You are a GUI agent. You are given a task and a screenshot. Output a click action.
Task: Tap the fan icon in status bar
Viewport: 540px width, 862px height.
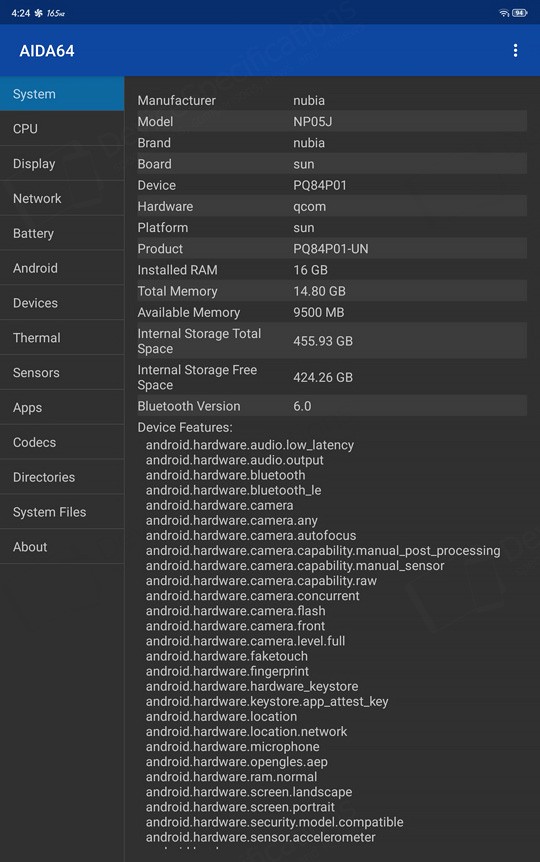point(38,13)
